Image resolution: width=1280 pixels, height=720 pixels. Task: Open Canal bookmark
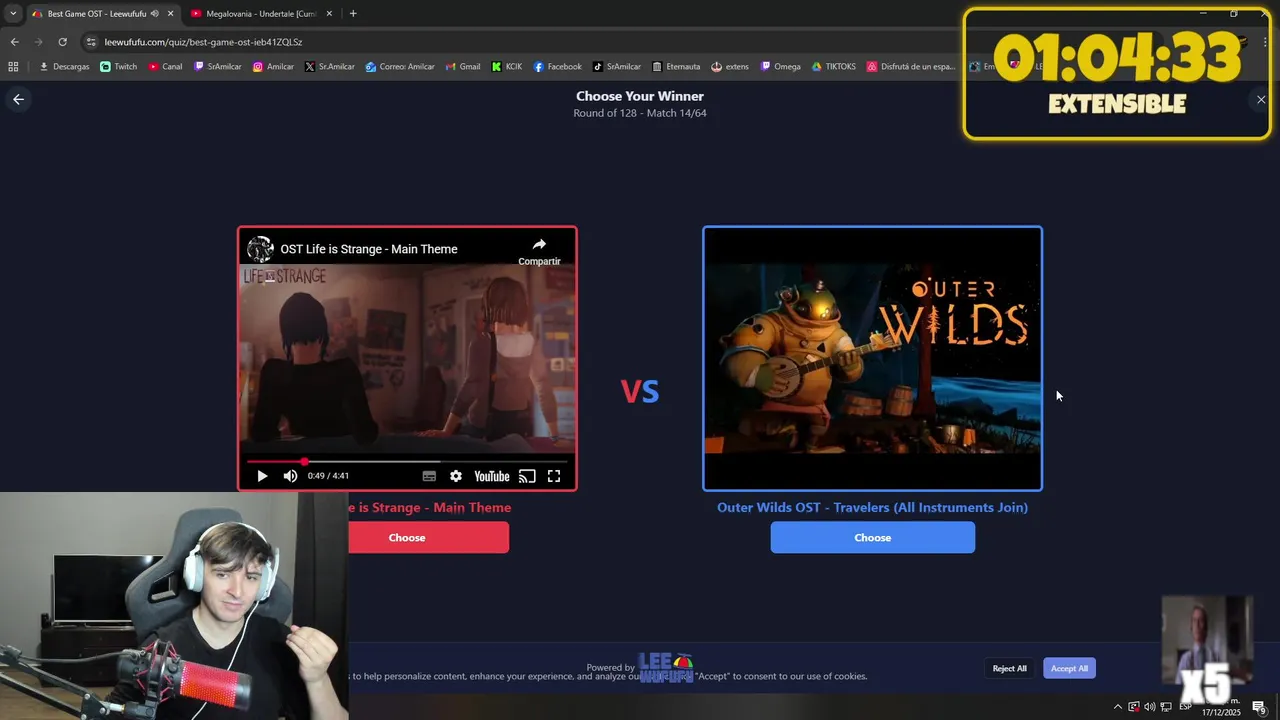pyautogui.click(x=166, y=67)
